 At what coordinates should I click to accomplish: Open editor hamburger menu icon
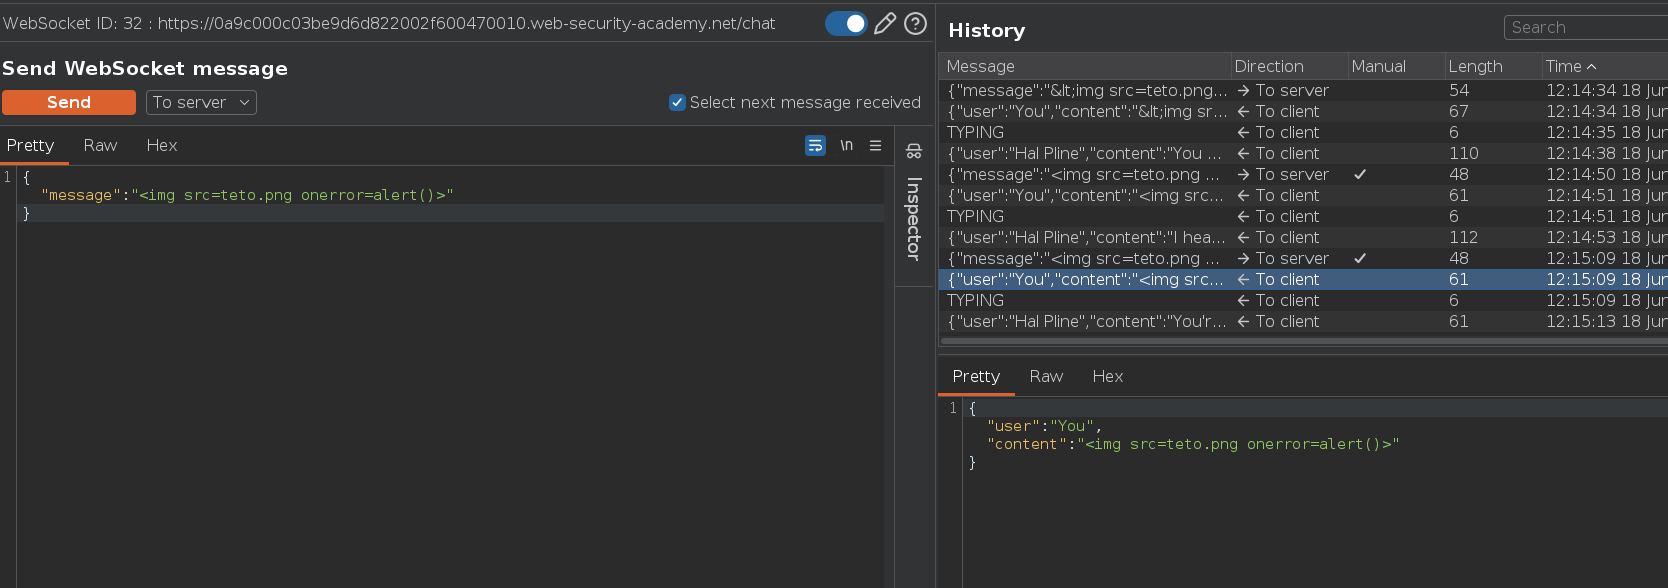click(875, 145)
